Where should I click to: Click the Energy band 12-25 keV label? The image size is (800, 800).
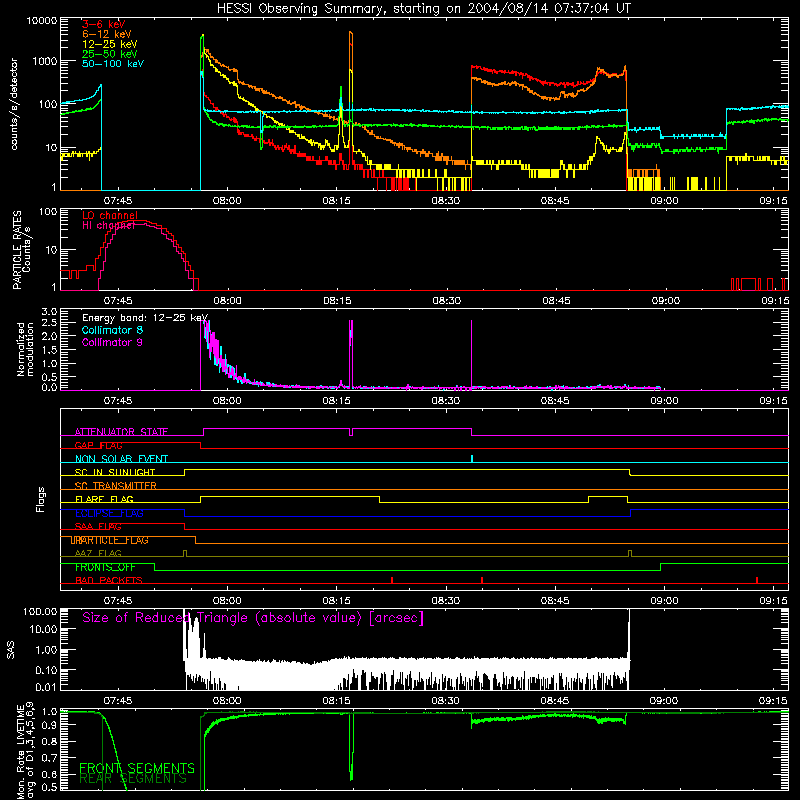(x=145, y=318)
